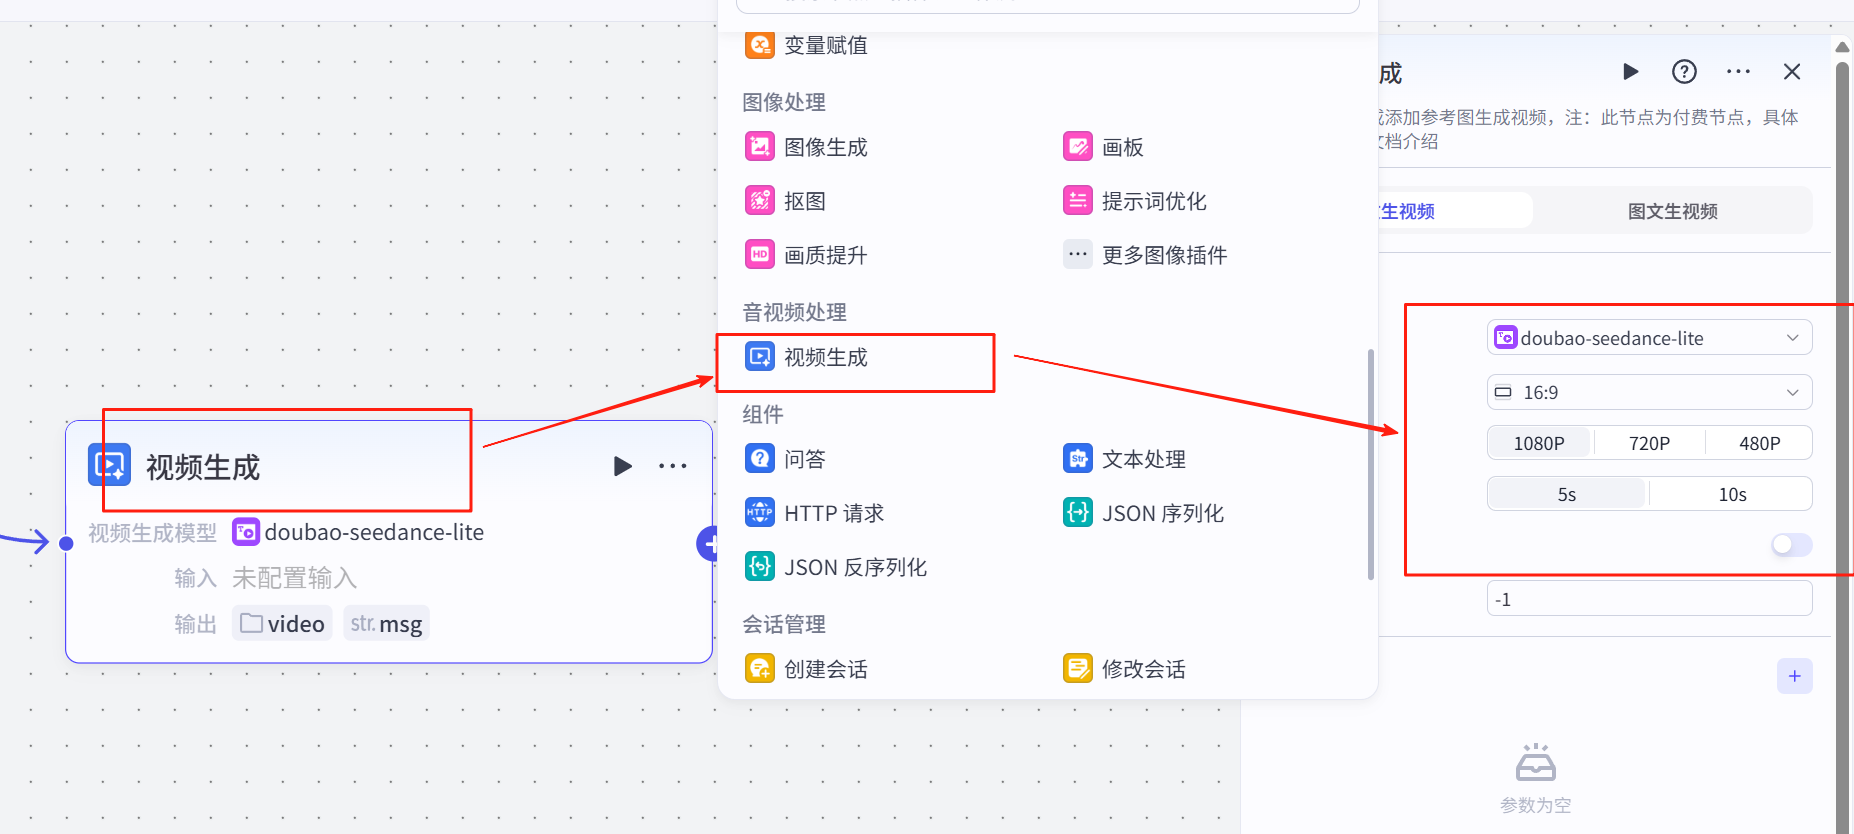Viewport: 1854px width, 834px height.
Task: Select the 问答 question icon
Action: [x=760, y=459]
